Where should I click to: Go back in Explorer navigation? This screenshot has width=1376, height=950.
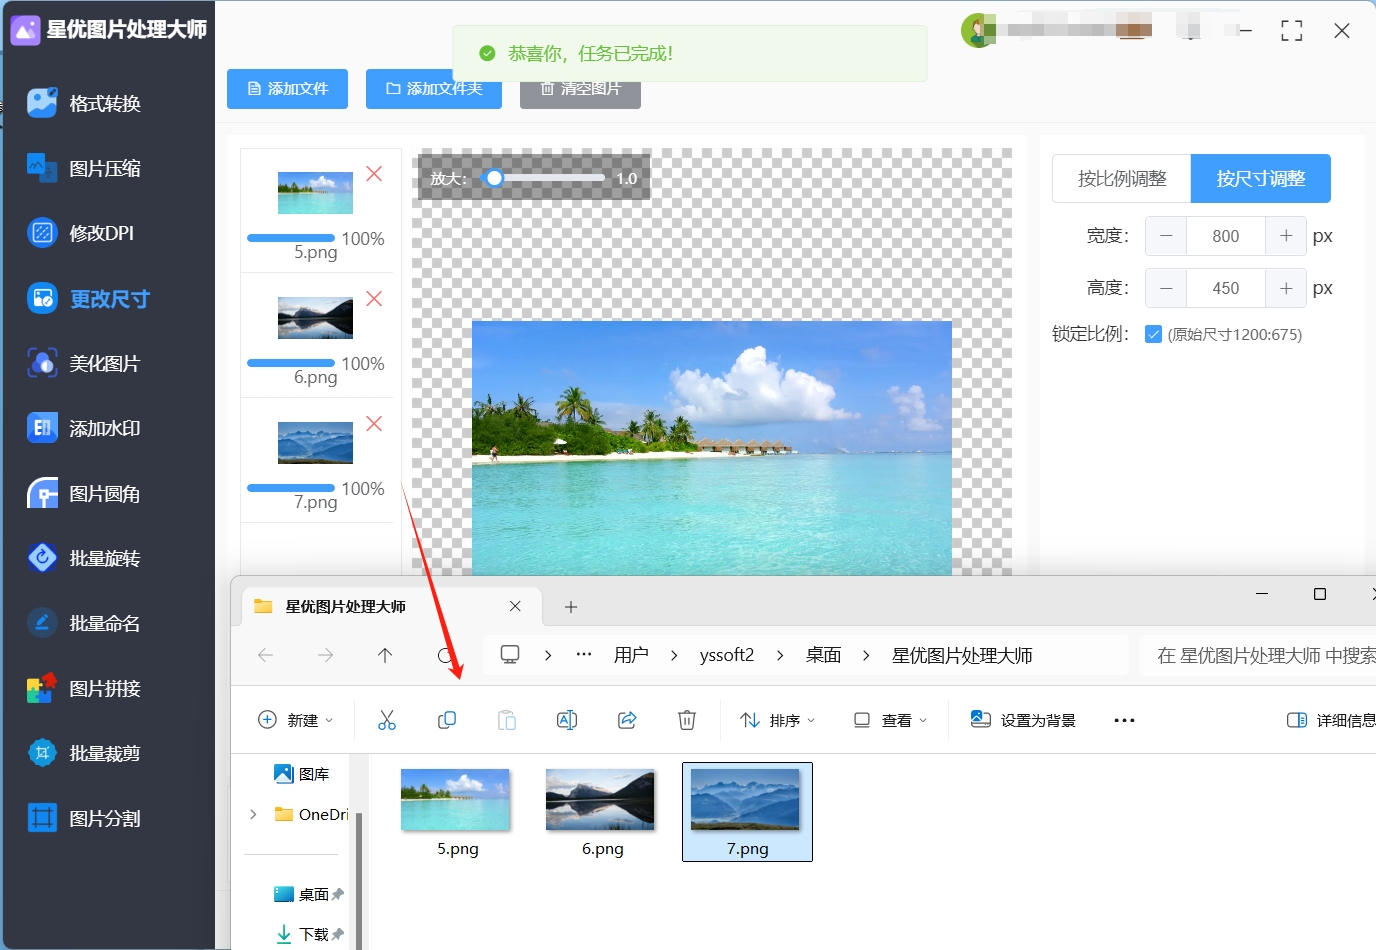265,655
